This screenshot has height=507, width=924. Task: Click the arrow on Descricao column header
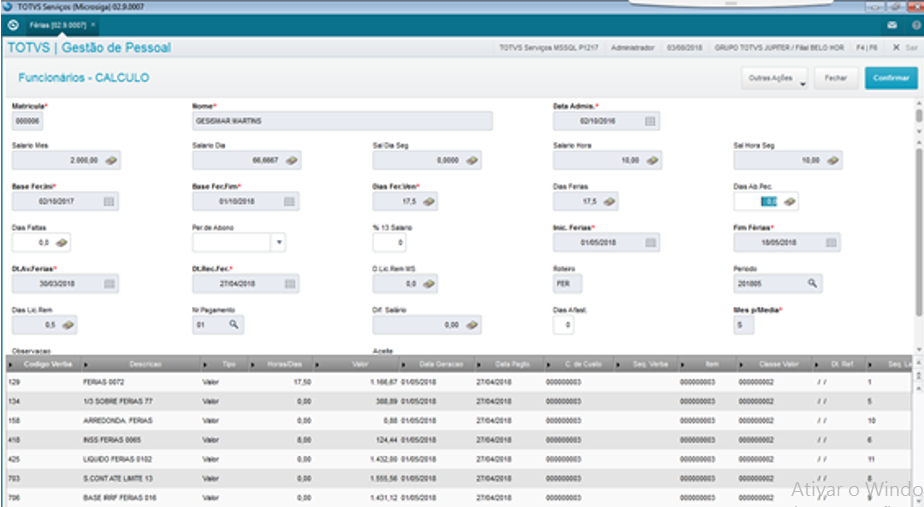click(x=85, y=365)
